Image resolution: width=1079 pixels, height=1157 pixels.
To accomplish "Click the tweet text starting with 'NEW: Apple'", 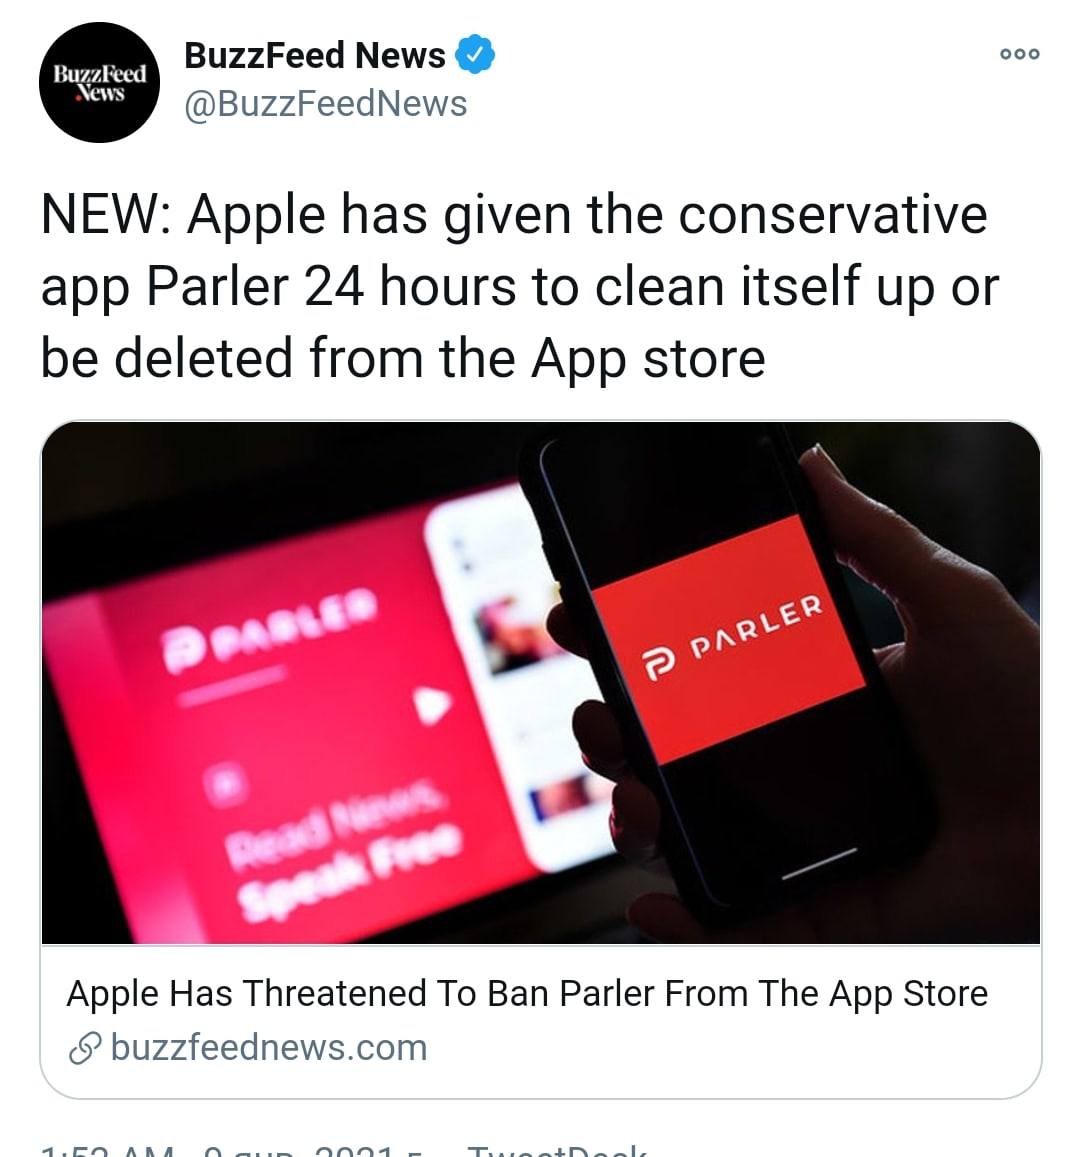I will pos(520,286).
